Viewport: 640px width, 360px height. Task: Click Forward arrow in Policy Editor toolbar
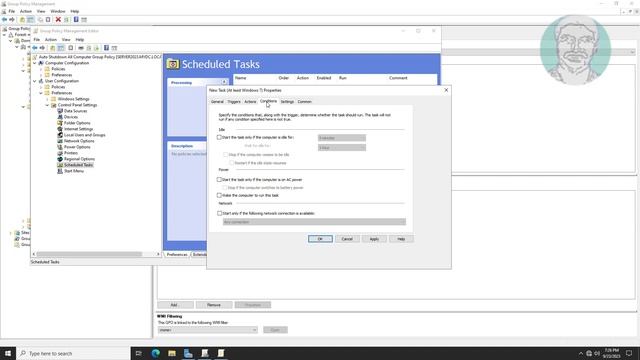(x=42, y=48)
